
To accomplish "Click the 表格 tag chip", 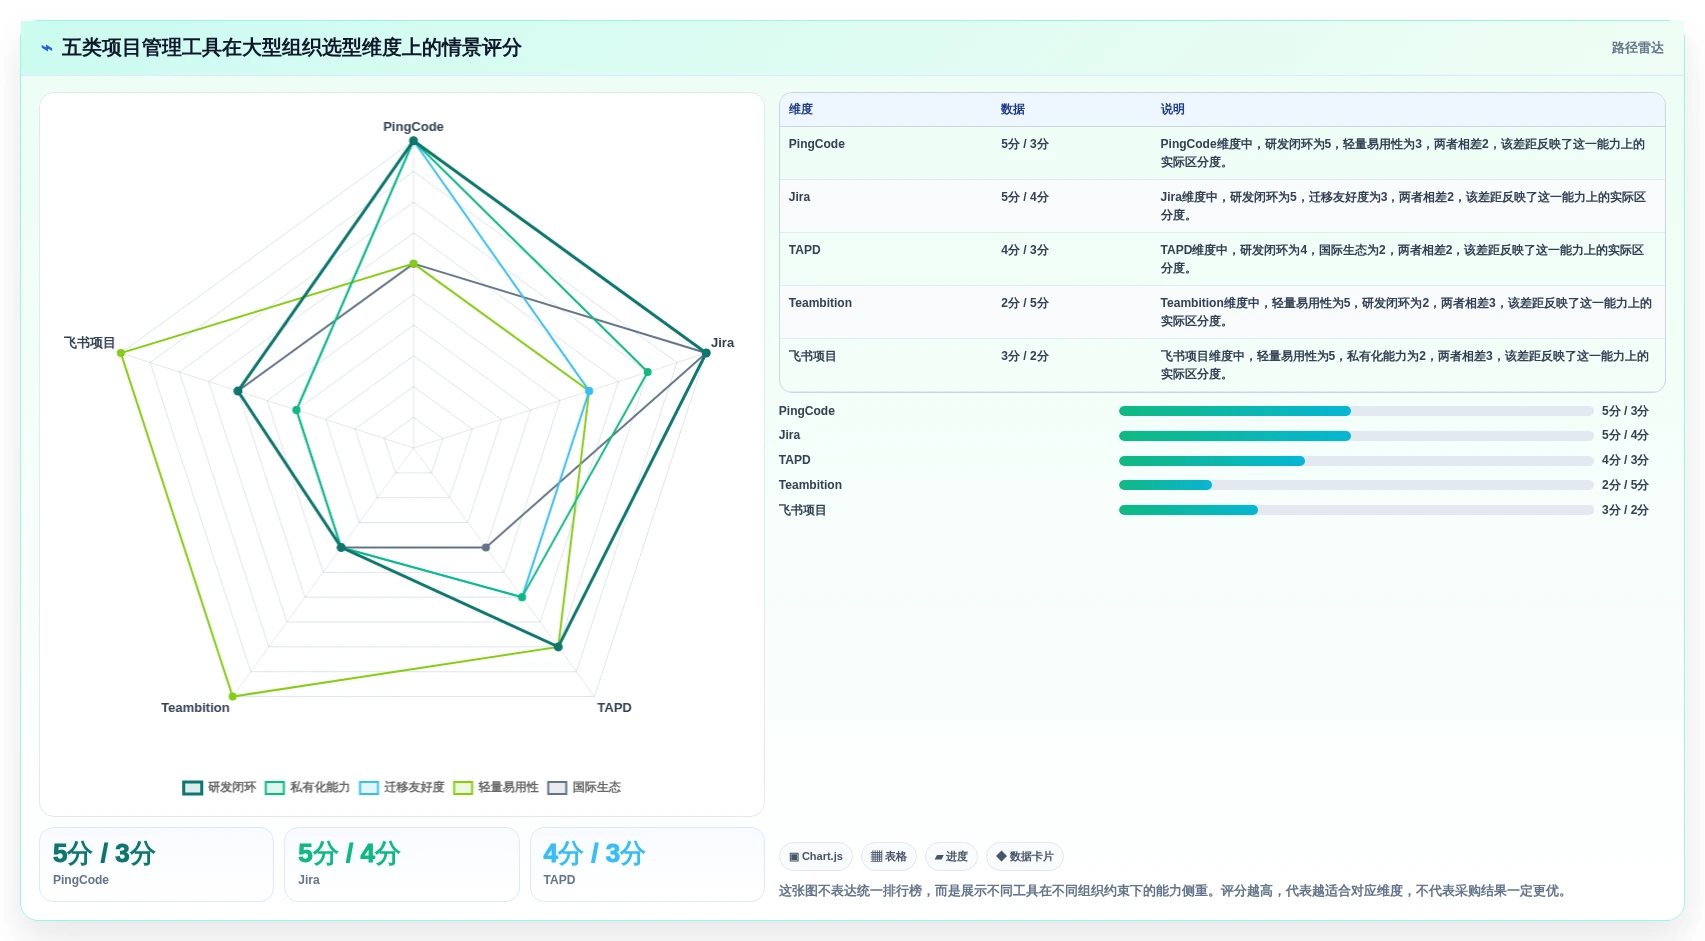I will [889, 857].
